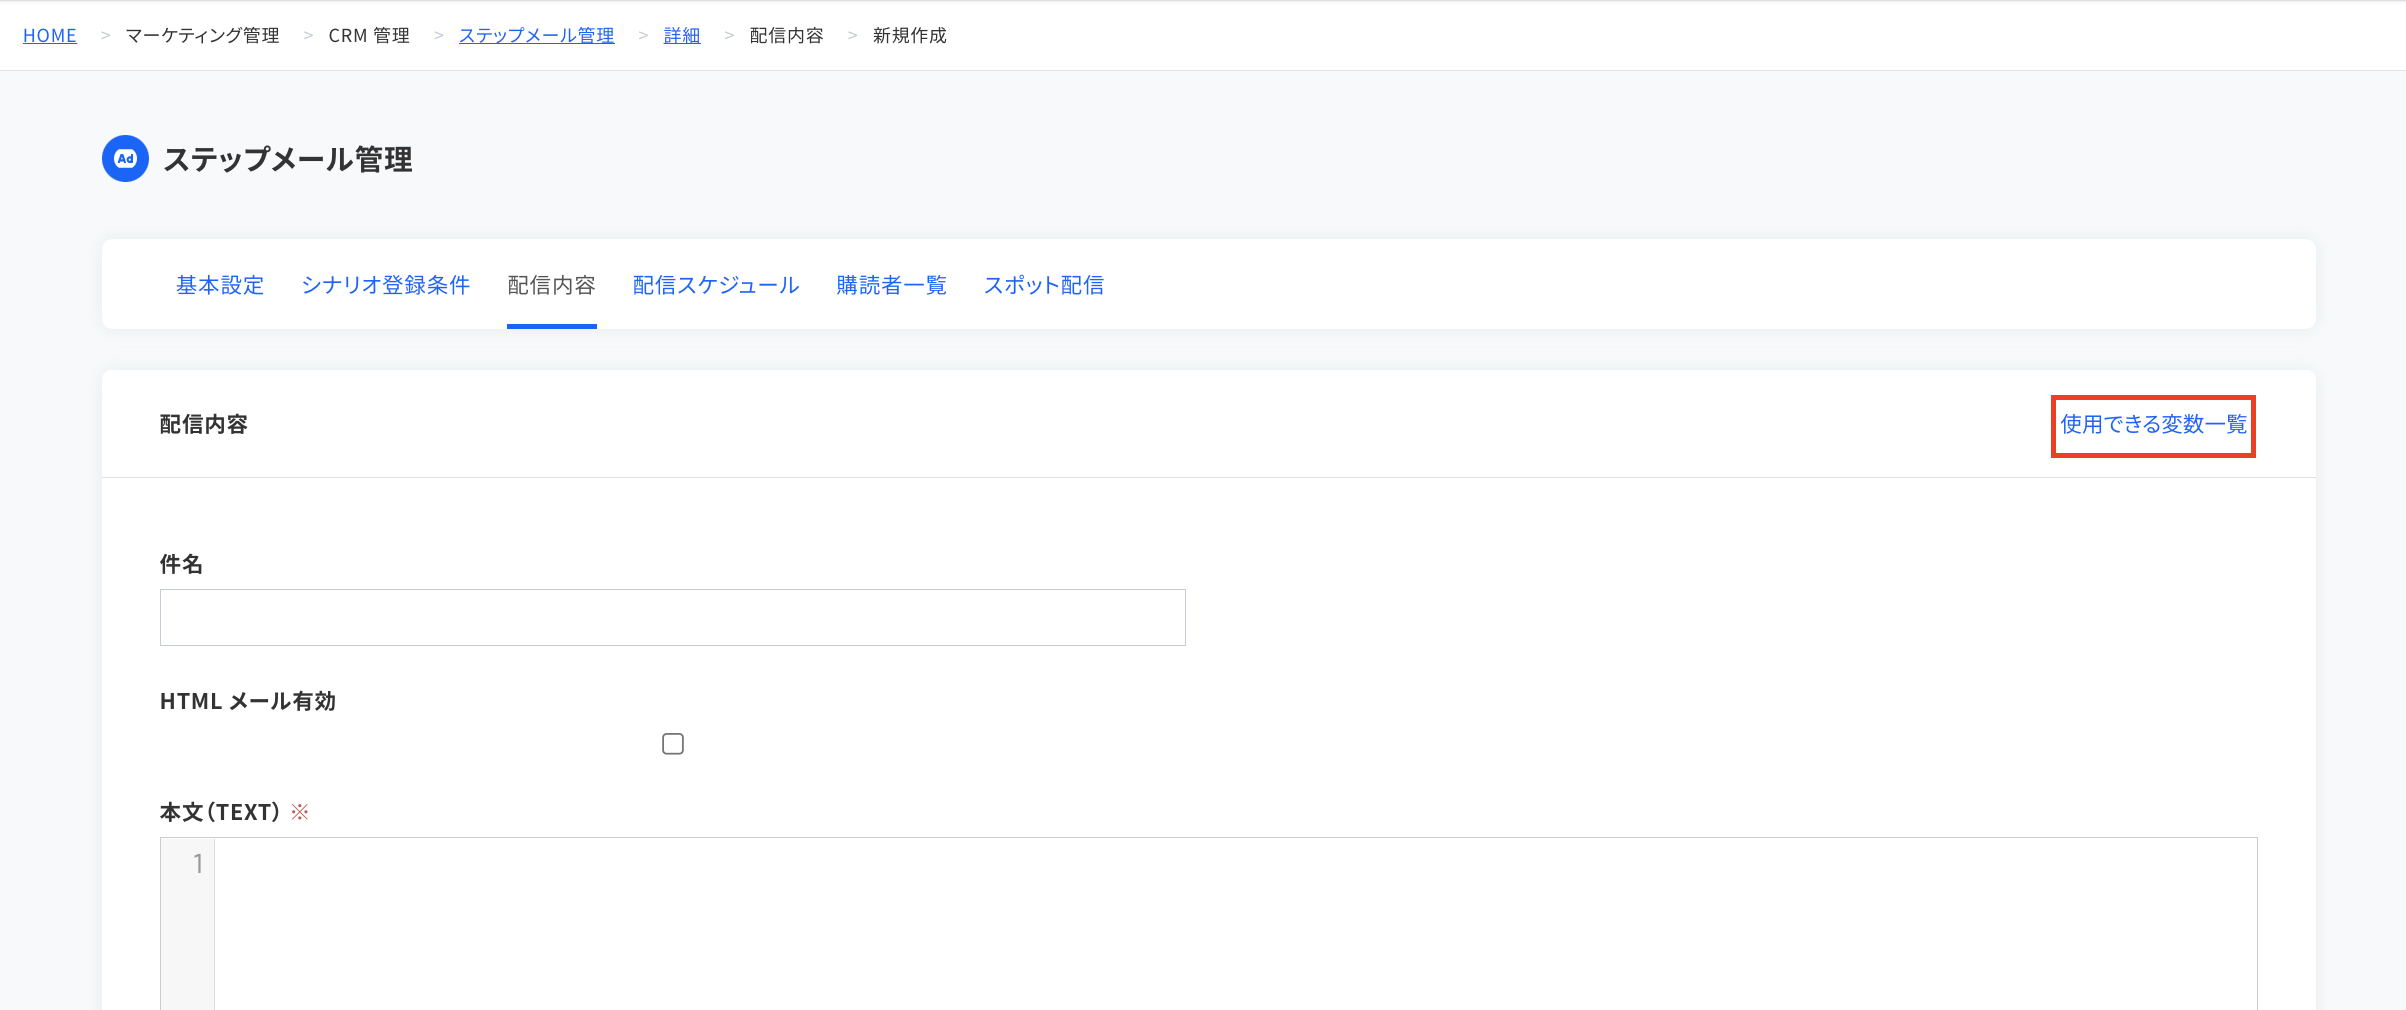Open the 購読者一覧 tab
The width and height of the screenshot is (2406, 1010).
tap(891, 285)
